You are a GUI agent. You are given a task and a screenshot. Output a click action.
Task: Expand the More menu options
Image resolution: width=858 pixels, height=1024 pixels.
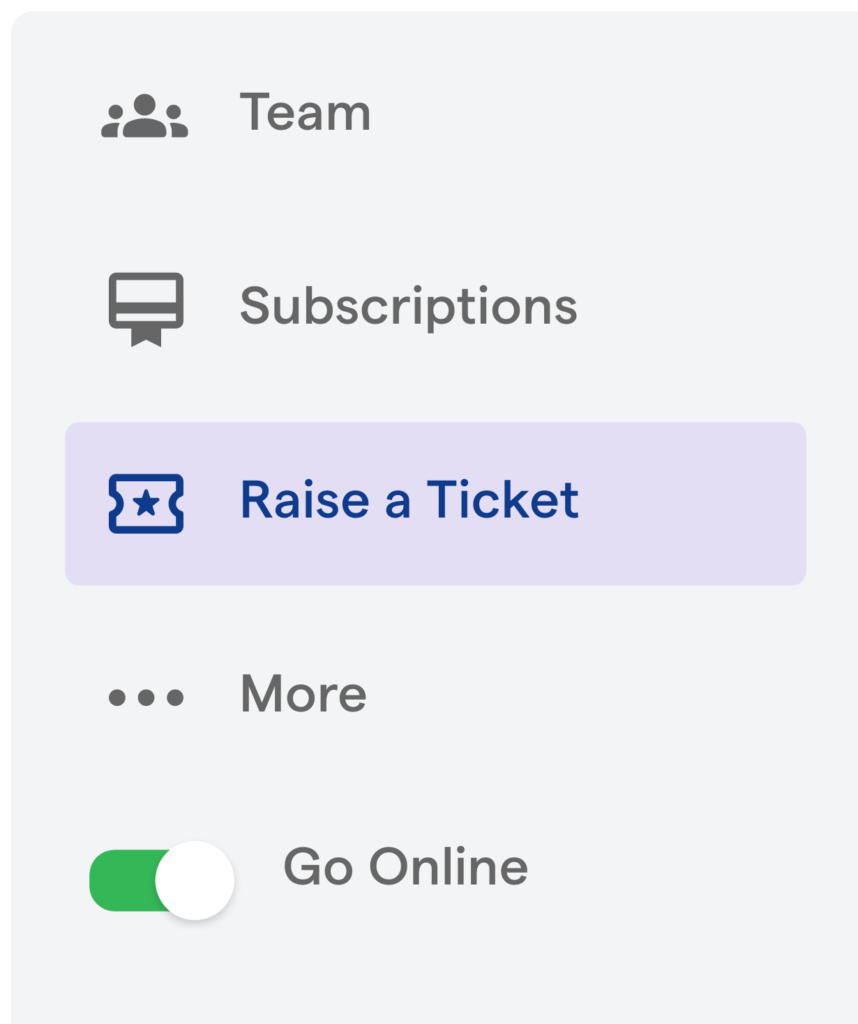click(303, 694)
